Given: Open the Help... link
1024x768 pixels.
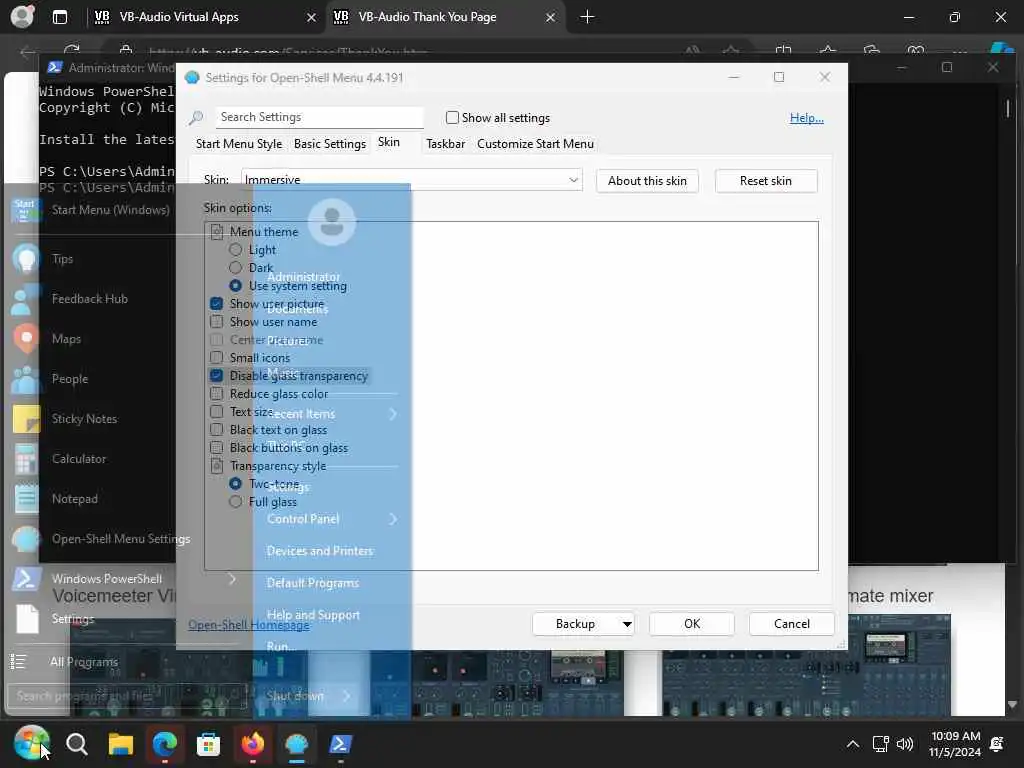Looking at the screenshot, I should point(807,118).
